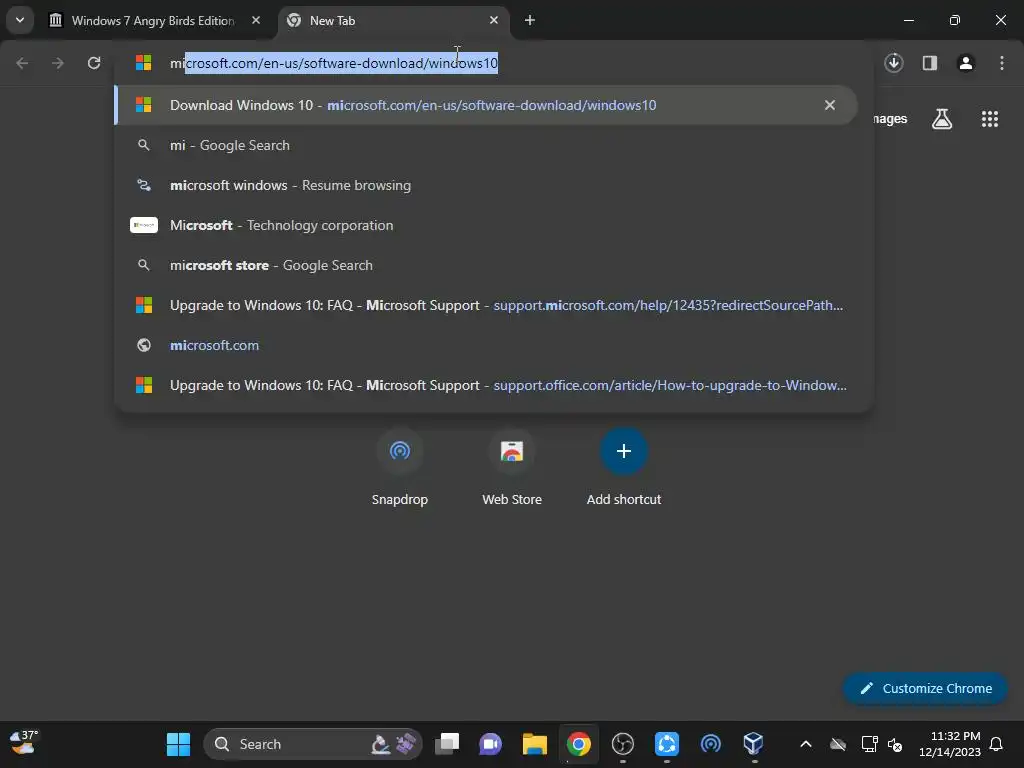Open the tab search dropdown arrow
The width and height of the screenshot is (1024, 768).
click(20, 20)
